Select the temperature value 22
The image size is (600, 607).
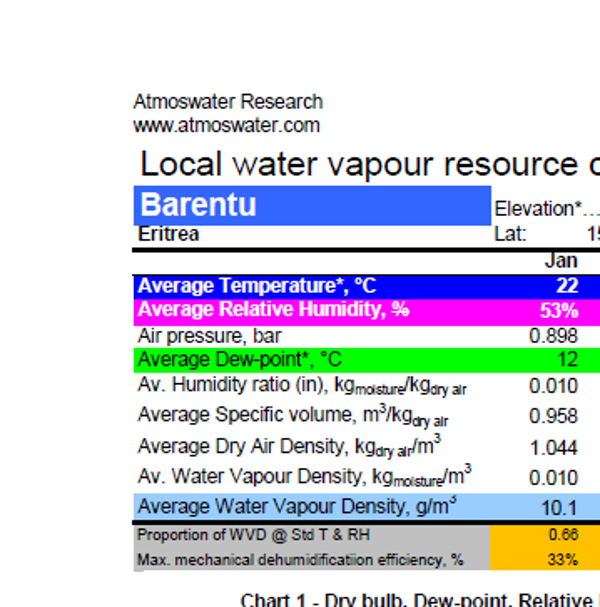[566, 286]
